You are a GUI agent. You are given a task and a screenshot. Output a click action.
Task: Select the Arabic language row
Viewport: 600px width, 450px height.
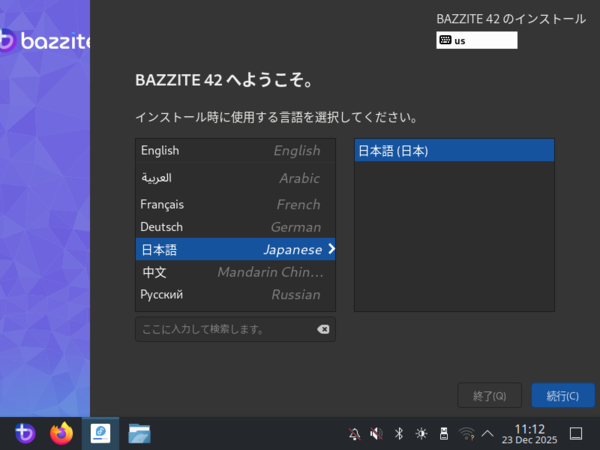[x=235, y=178]
